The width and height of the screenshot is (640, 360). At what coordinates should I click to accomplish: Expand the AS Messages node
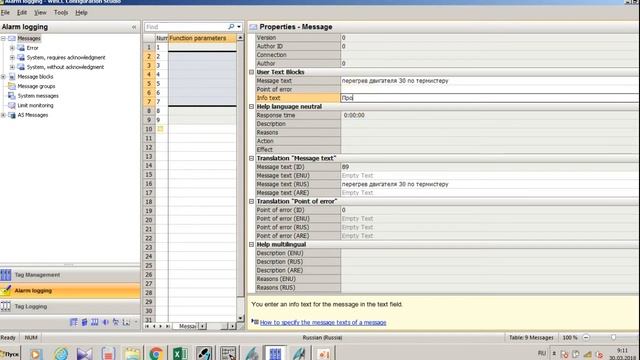[3, 115]
